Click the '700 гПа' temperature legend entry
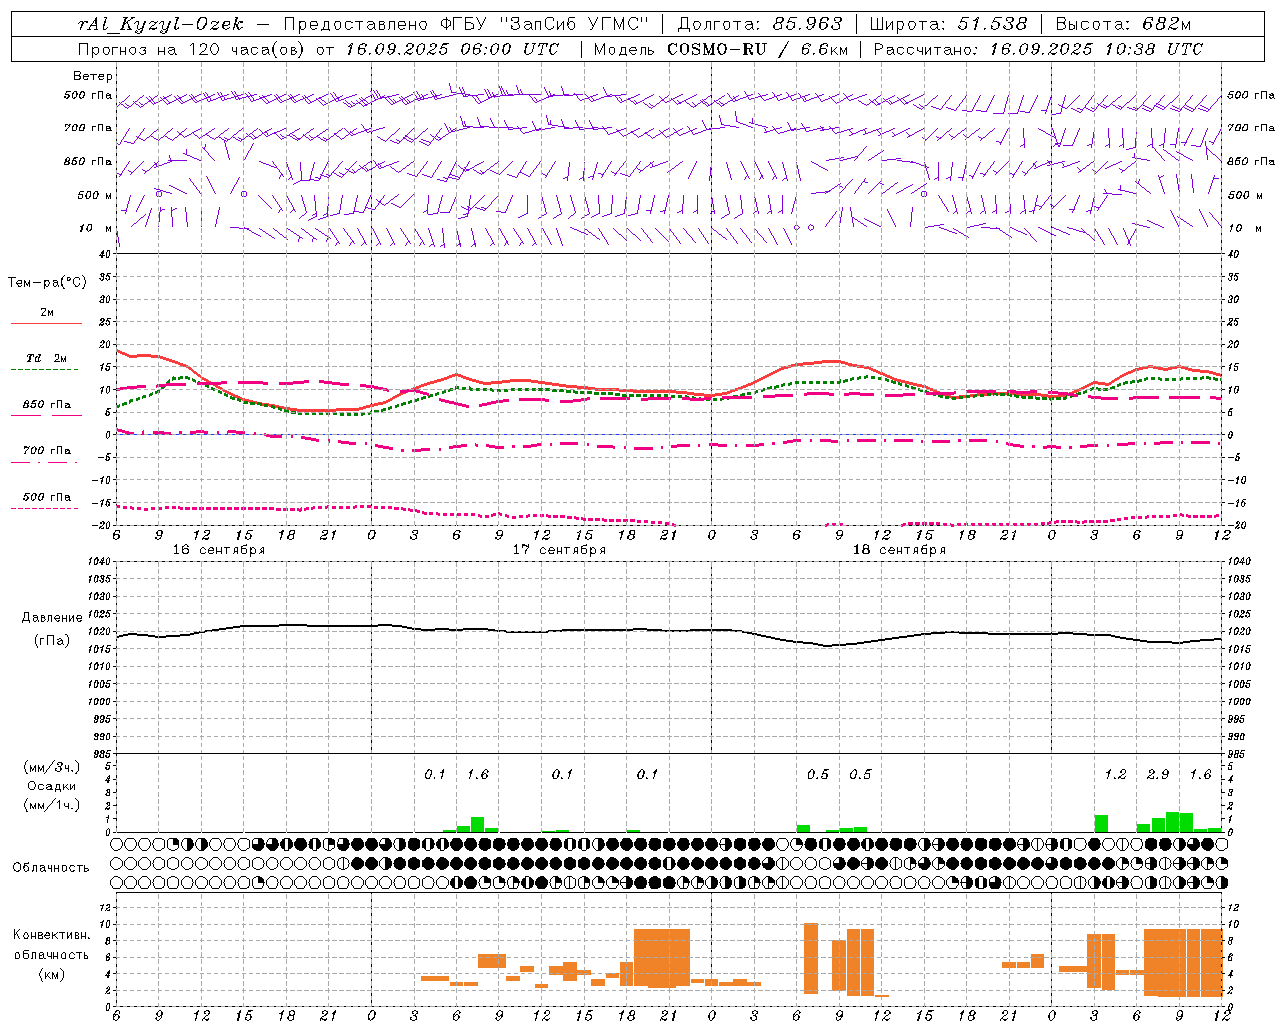This screenshot has height=1024, width=1280. click(47, 451)
